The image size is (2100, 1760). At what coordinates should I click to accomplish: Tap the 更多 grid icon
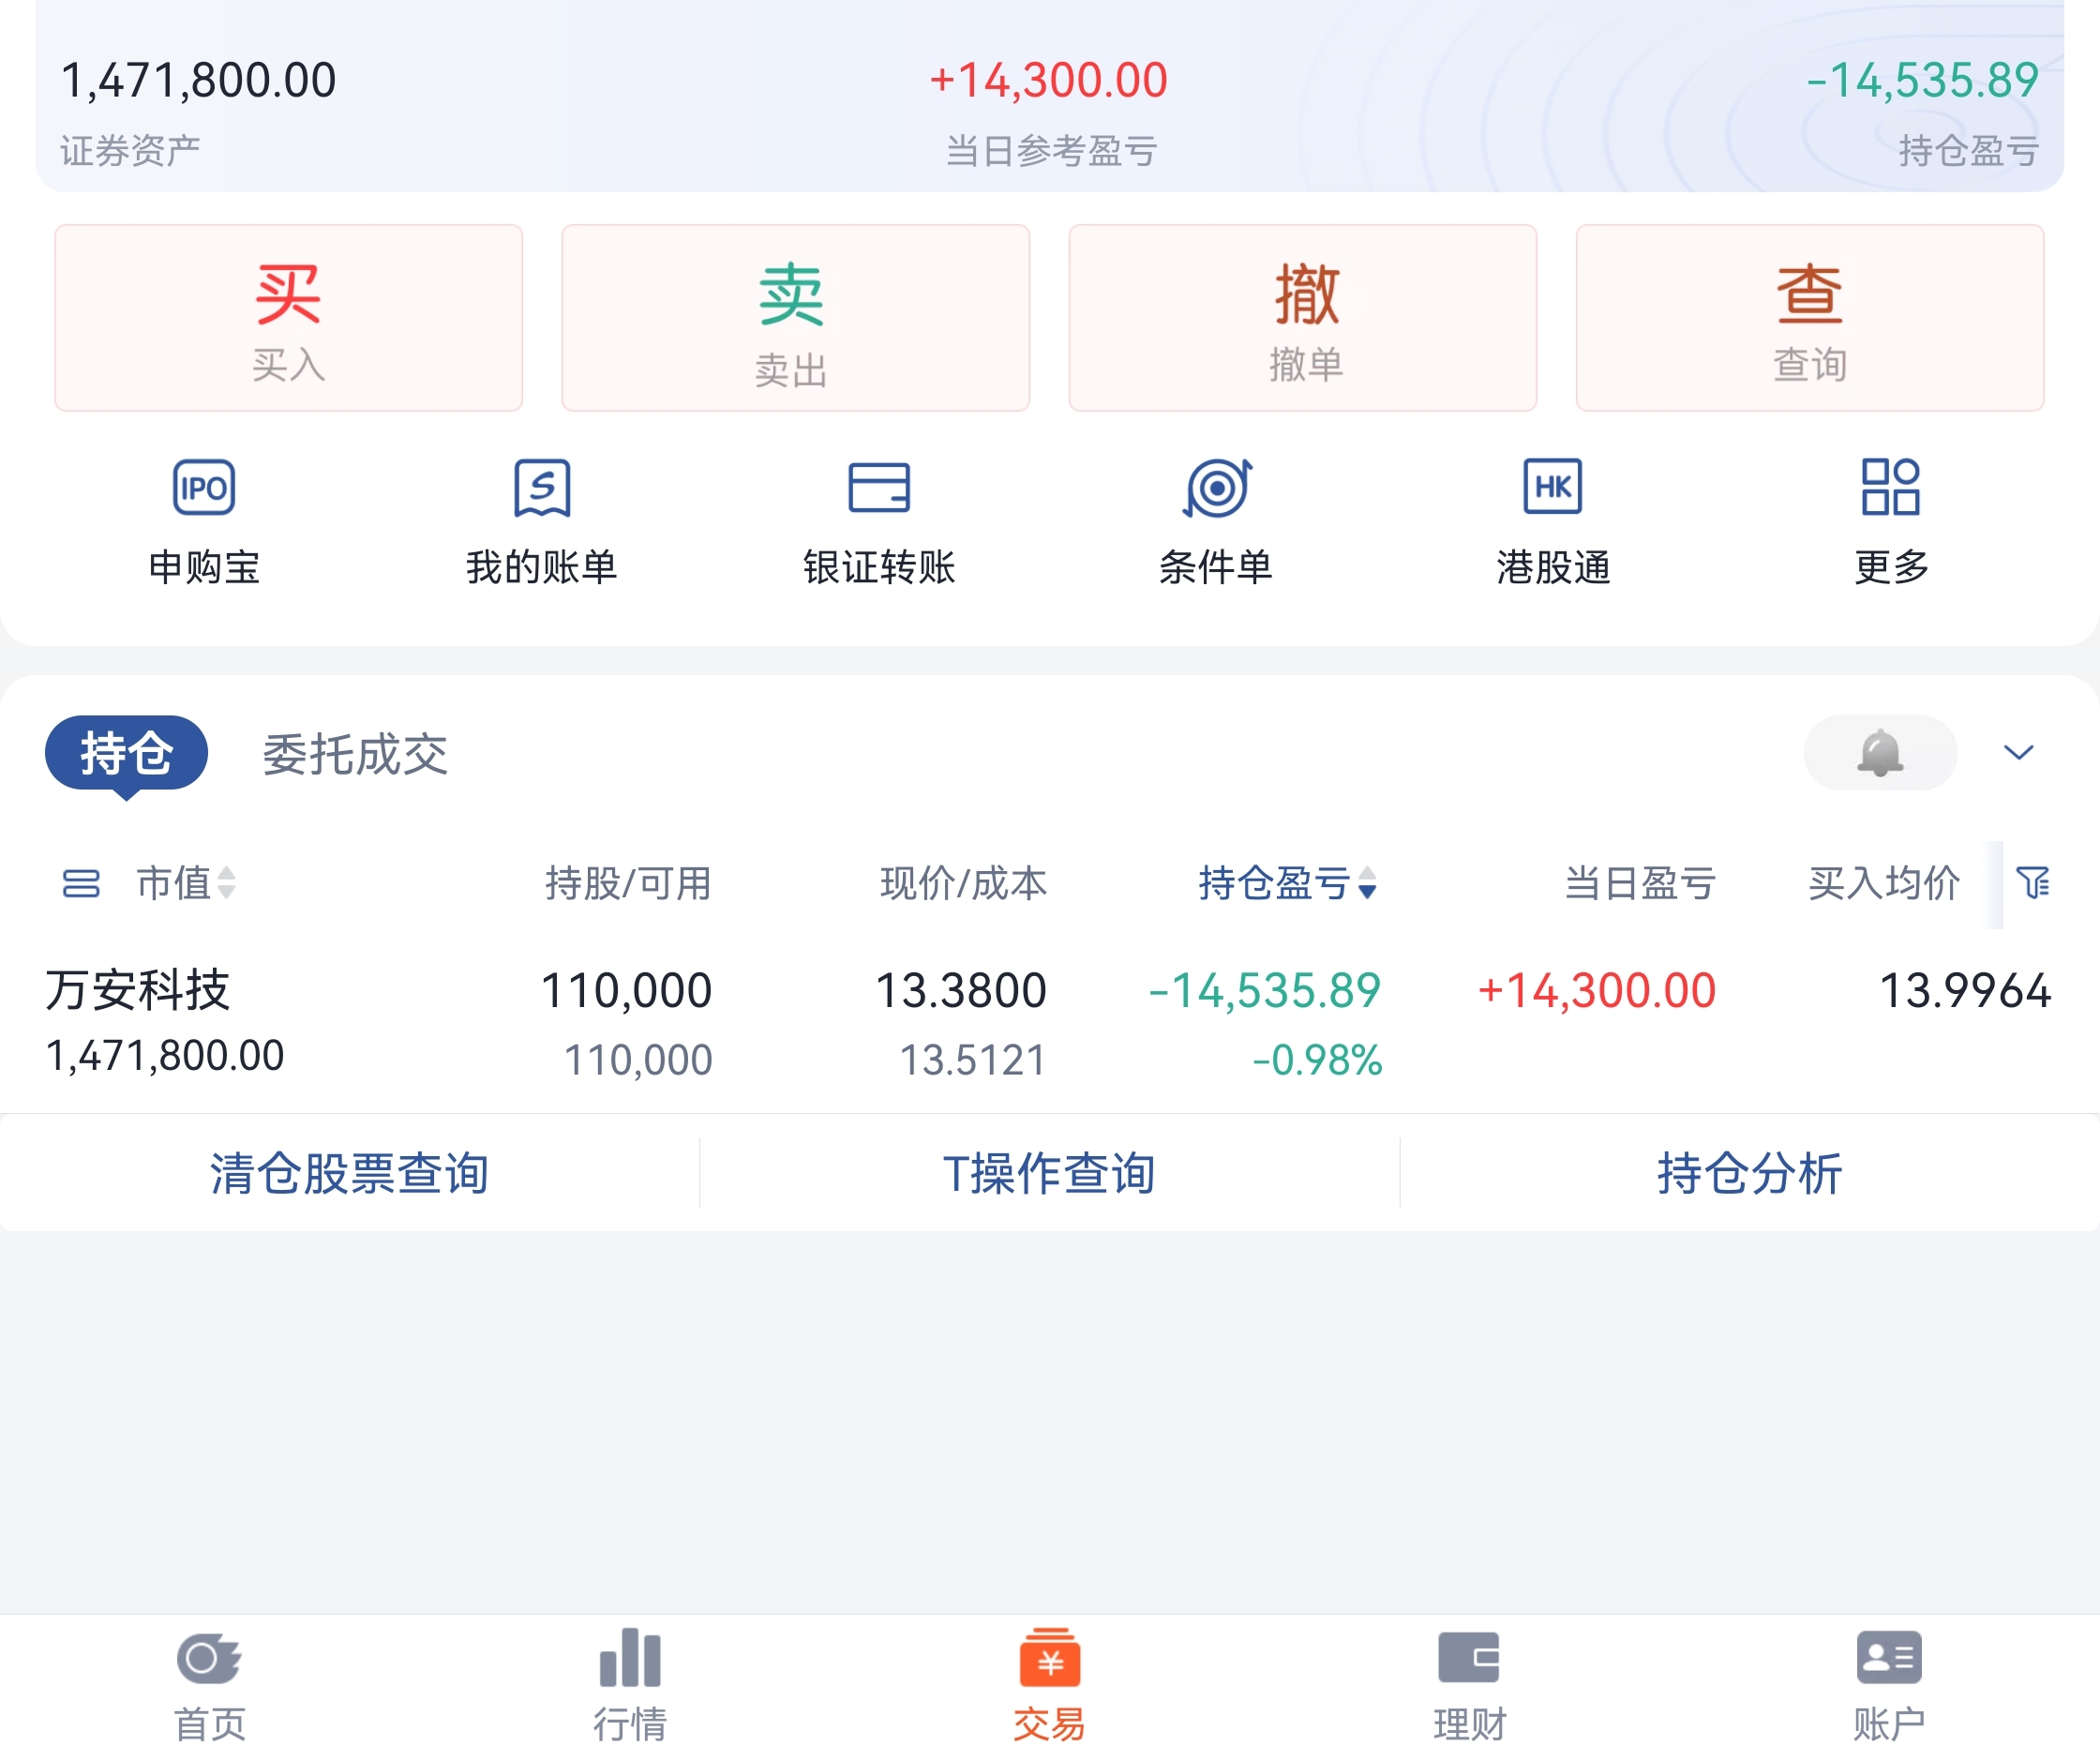[x=1890, y=488]
